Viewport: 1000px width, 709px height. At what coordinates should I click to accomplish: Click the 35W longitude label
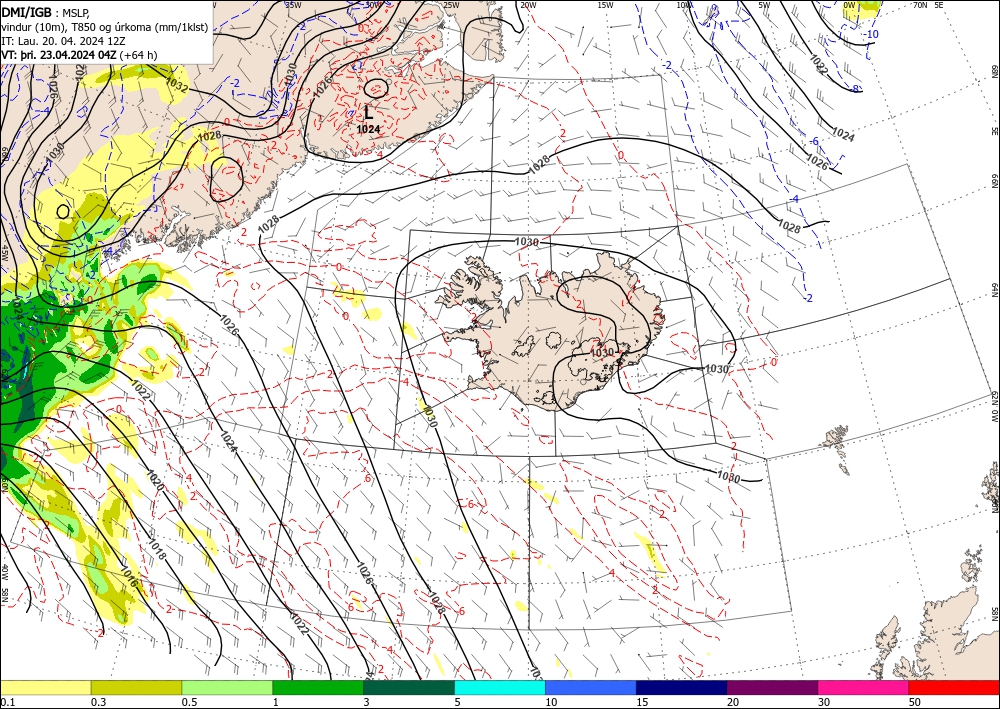[293, 4]
